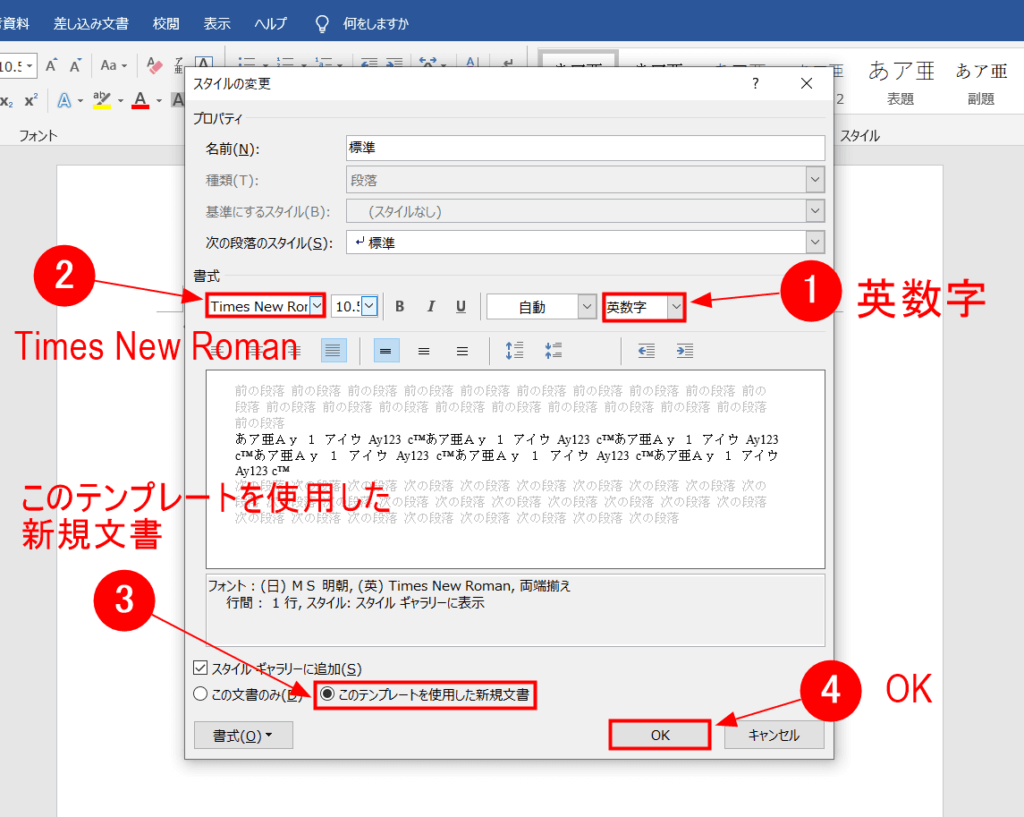This screenshot has width=1024, height=817.
Task: Expand the 次の段落のスタイル dropdown
Action: pyautogui.click(x=815, y=242)
